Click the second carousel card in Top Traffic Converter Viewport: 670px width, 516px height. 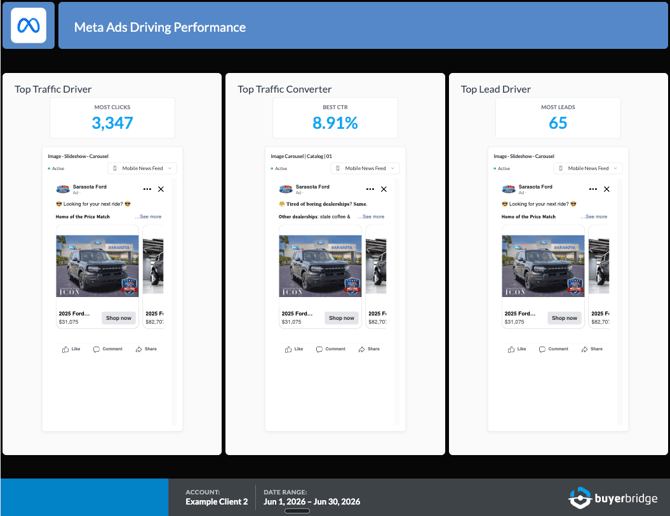click(376, 277)
